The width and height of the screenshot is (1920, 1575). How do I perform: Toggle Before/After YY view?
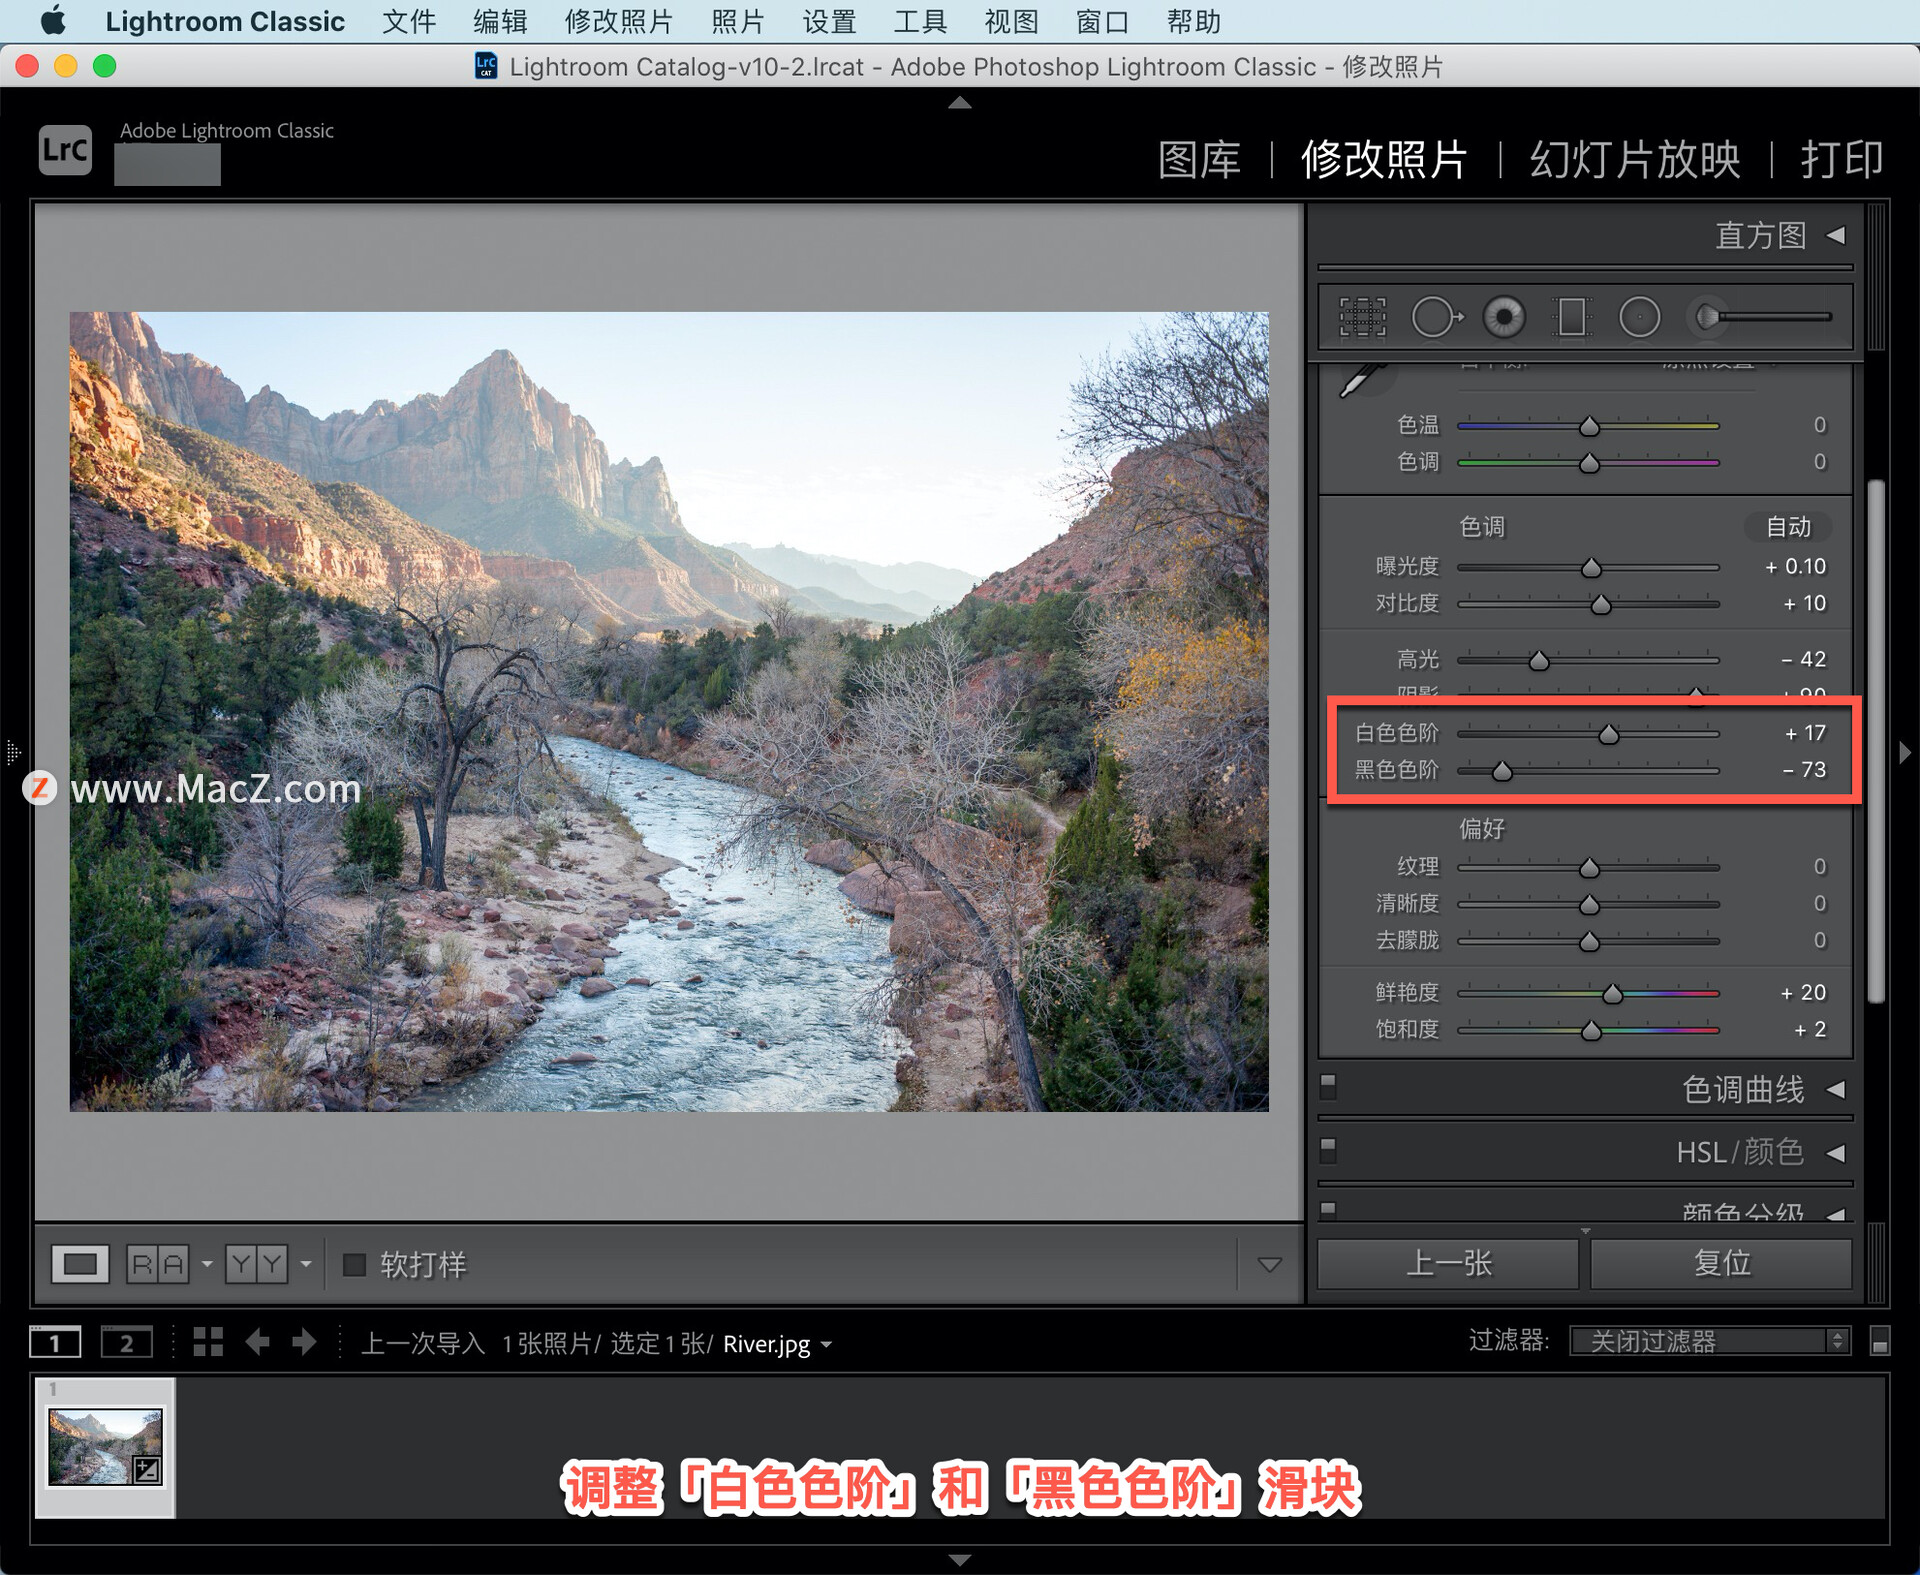256,1264
